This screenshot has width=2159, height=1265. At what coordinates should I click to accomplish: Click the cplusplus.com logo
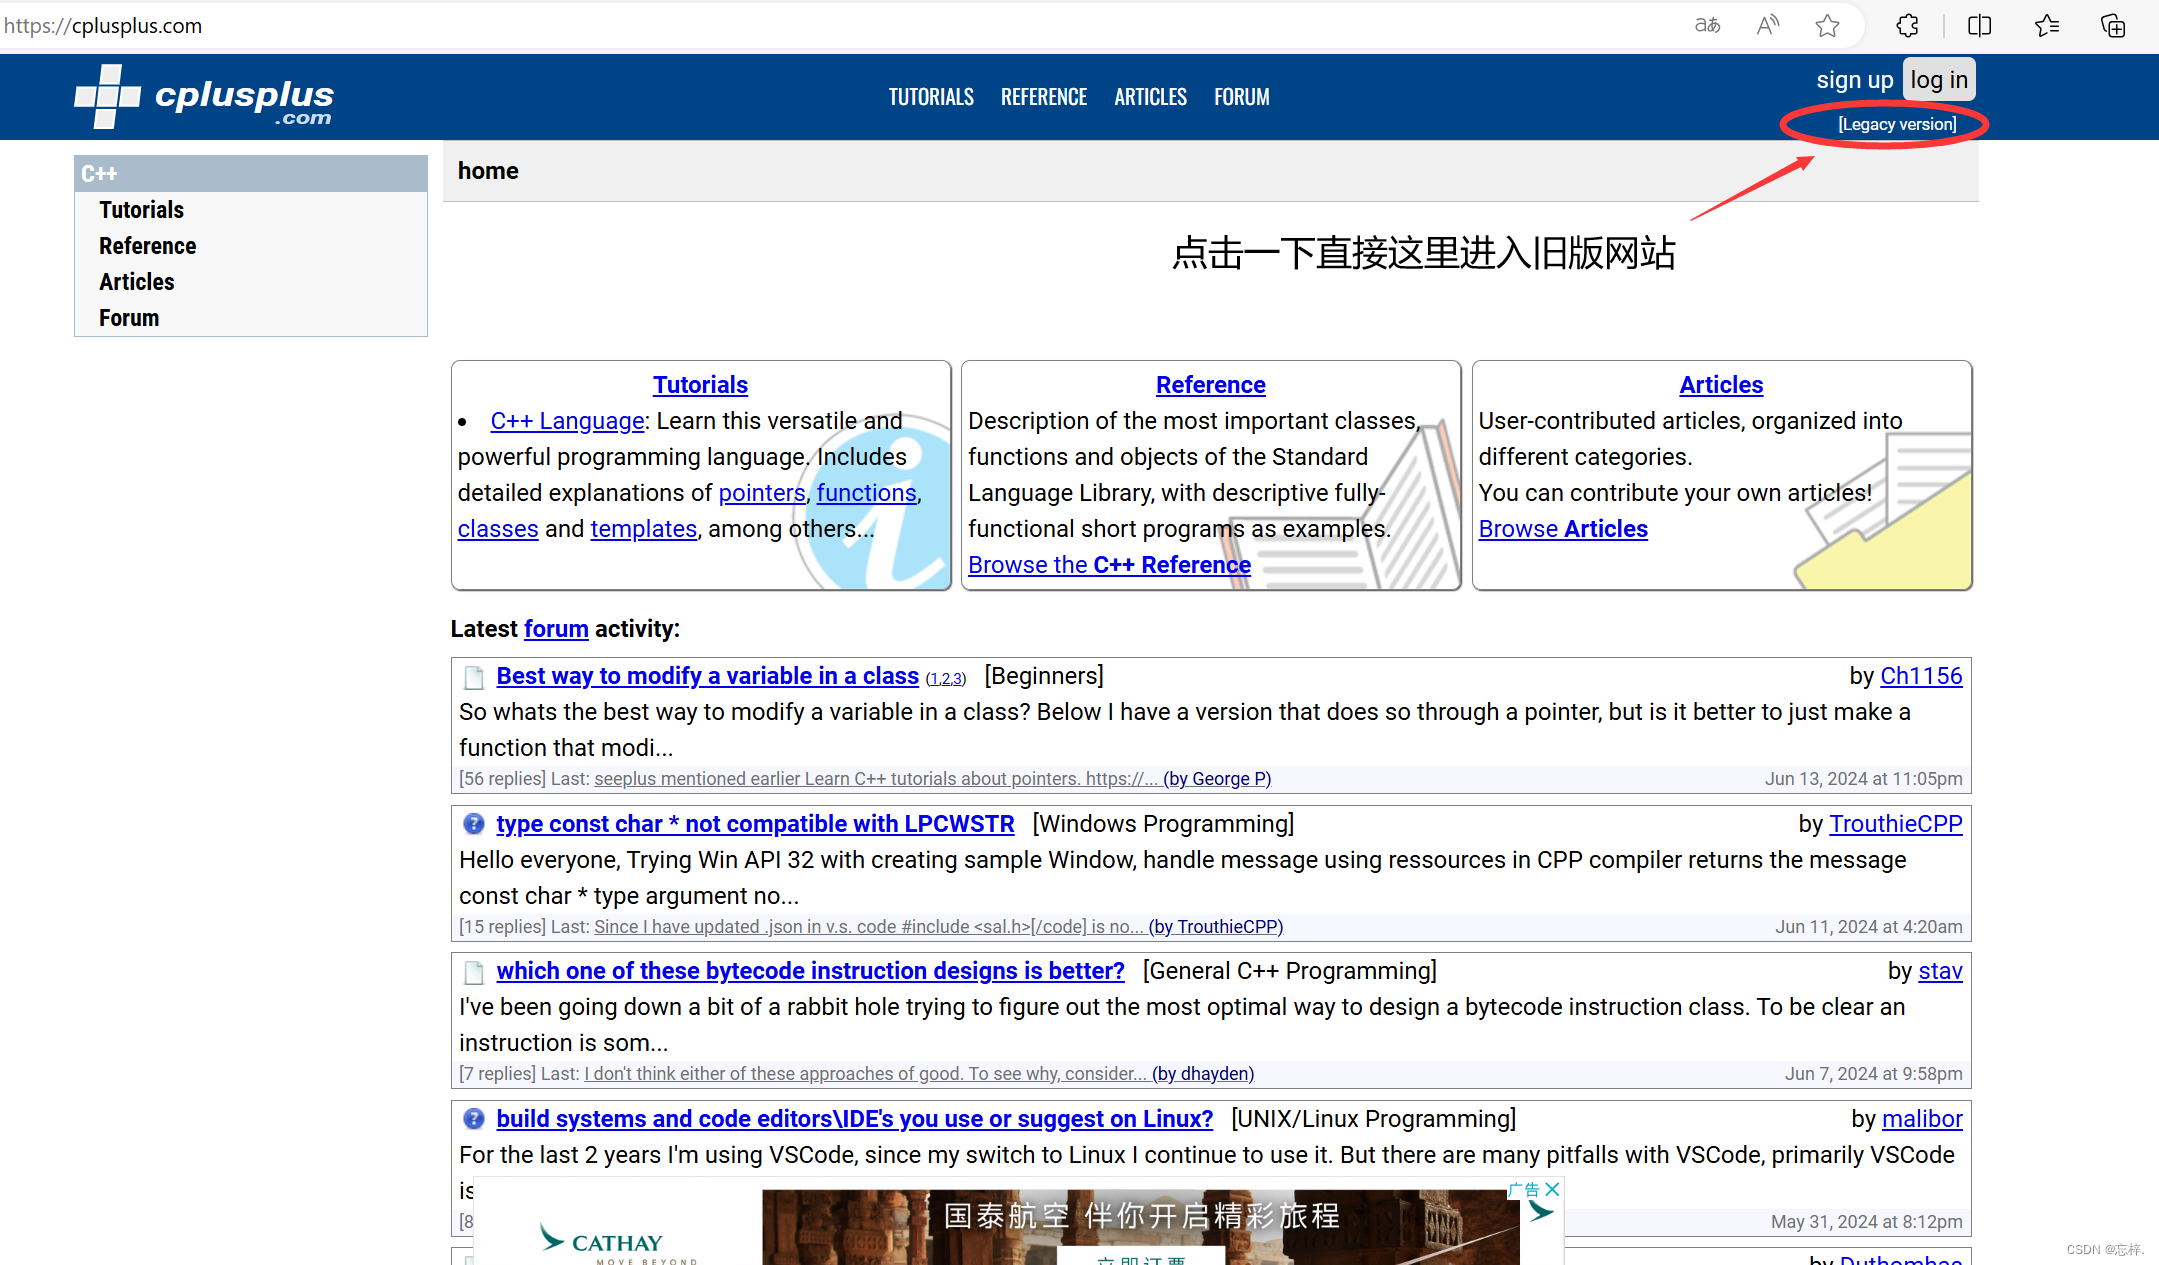click(x=204, y=97)
